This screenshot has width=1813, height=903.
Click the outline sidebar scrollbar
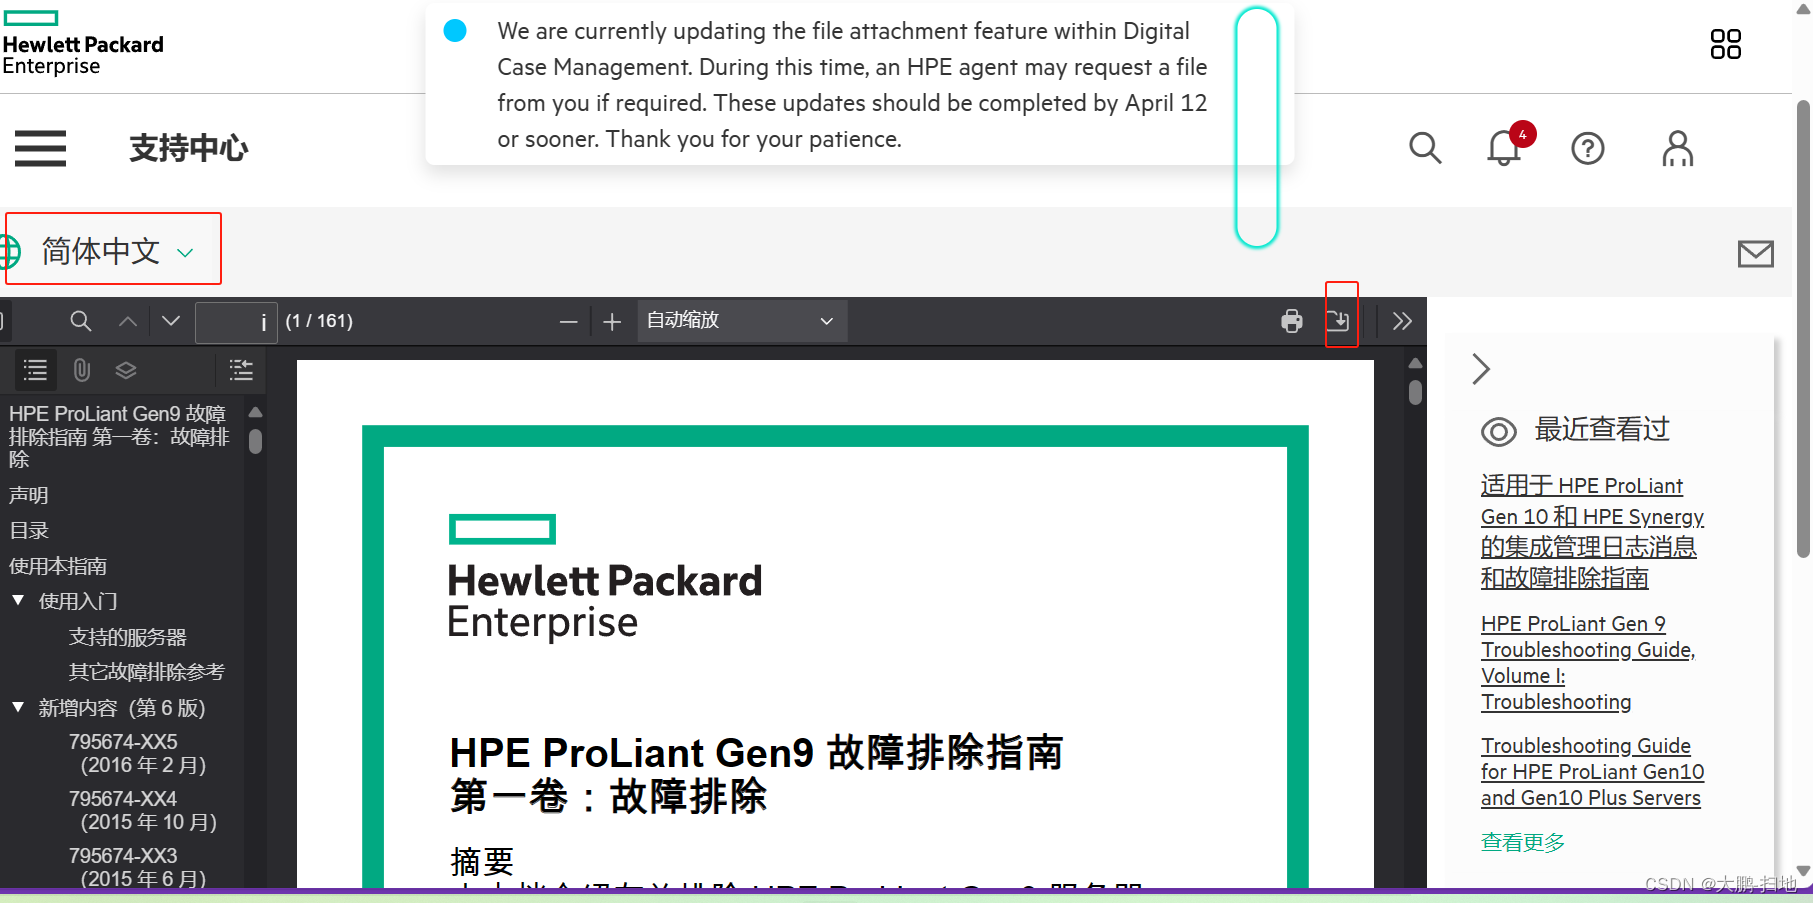(x=256, y=441)
